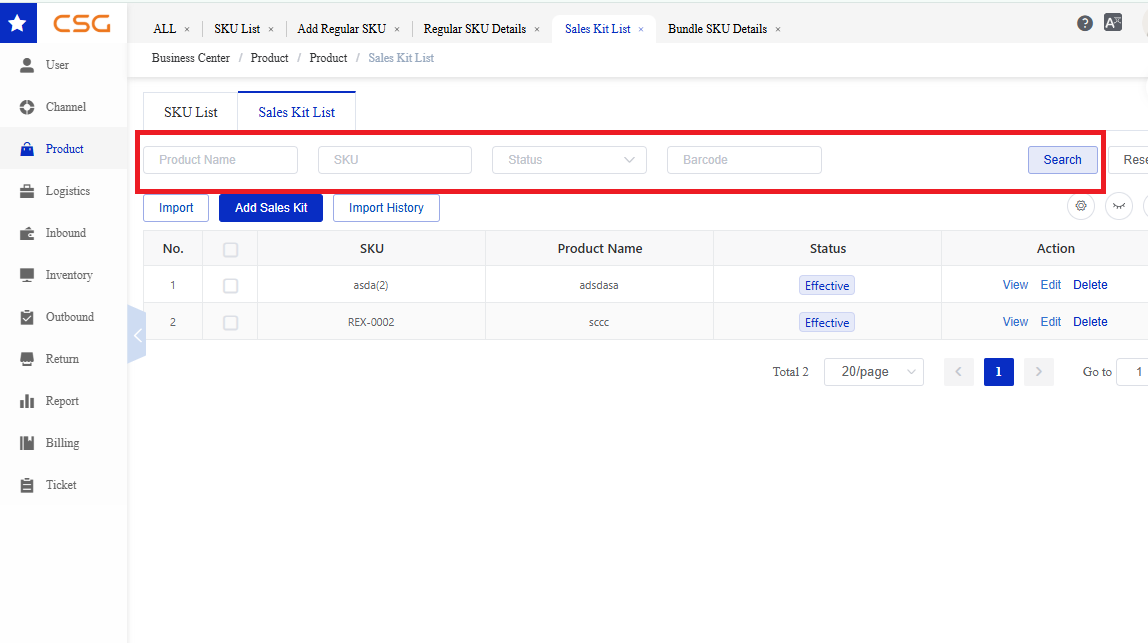Close the ALL tab
The height and width of the screenshot is (643, 1148).
pos(187,29)
